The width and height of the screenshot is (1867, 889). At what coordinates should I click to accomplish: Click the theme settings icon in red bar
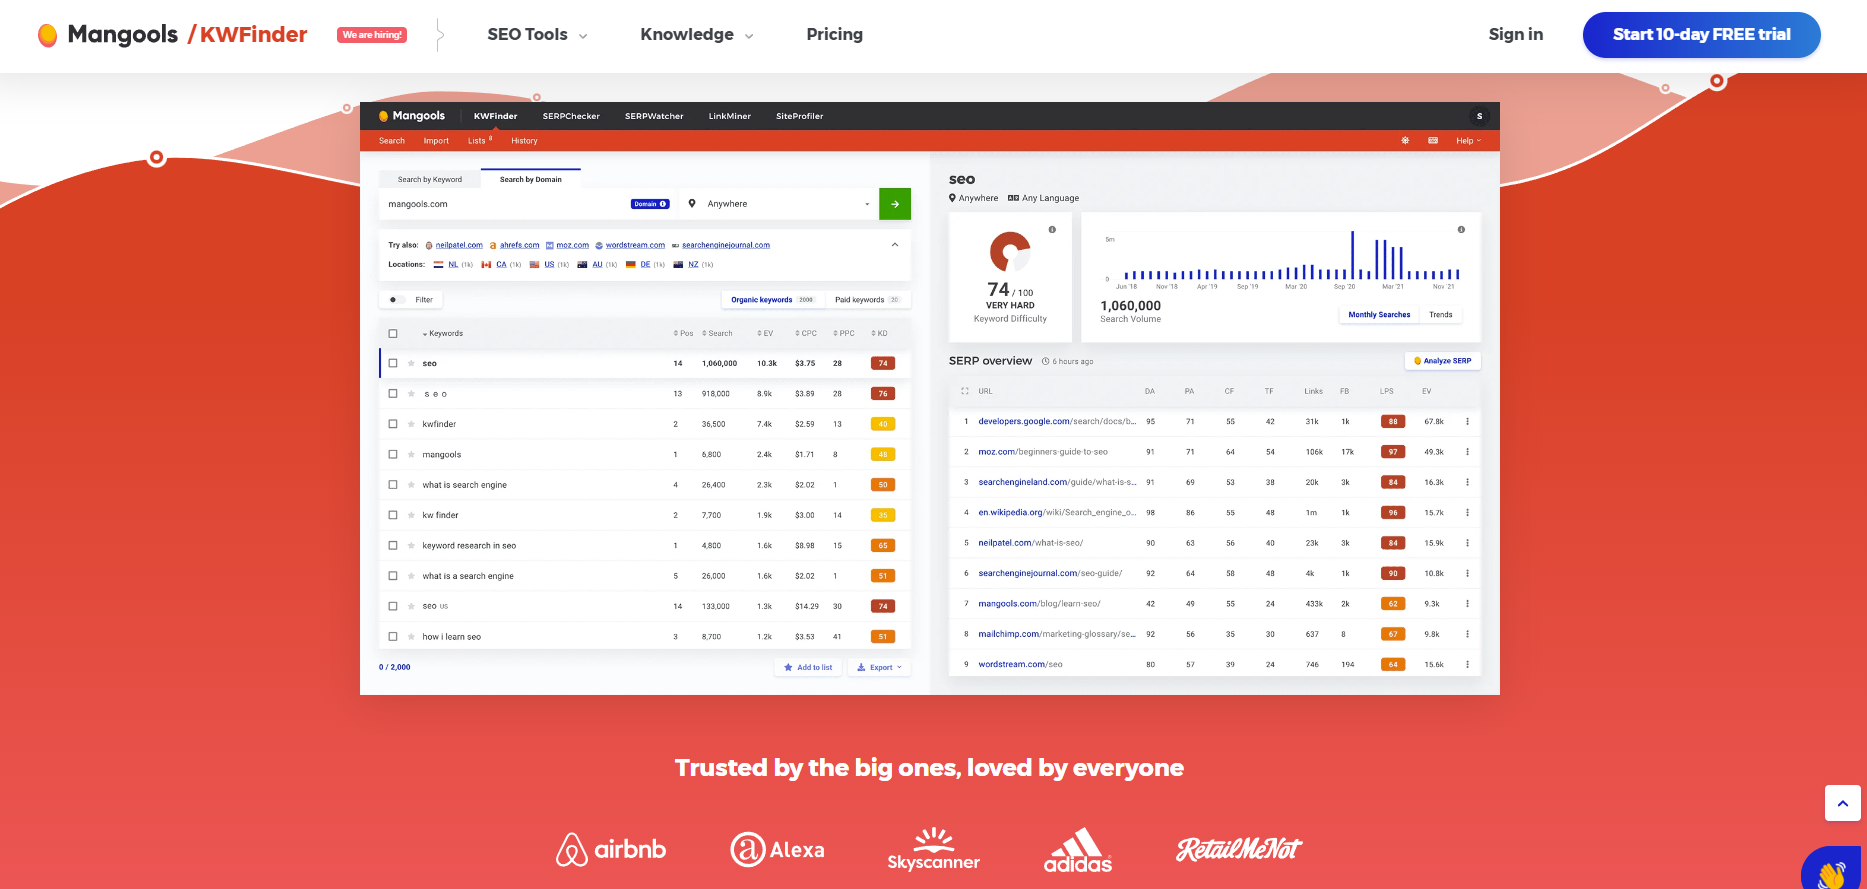click(1405, 141)
